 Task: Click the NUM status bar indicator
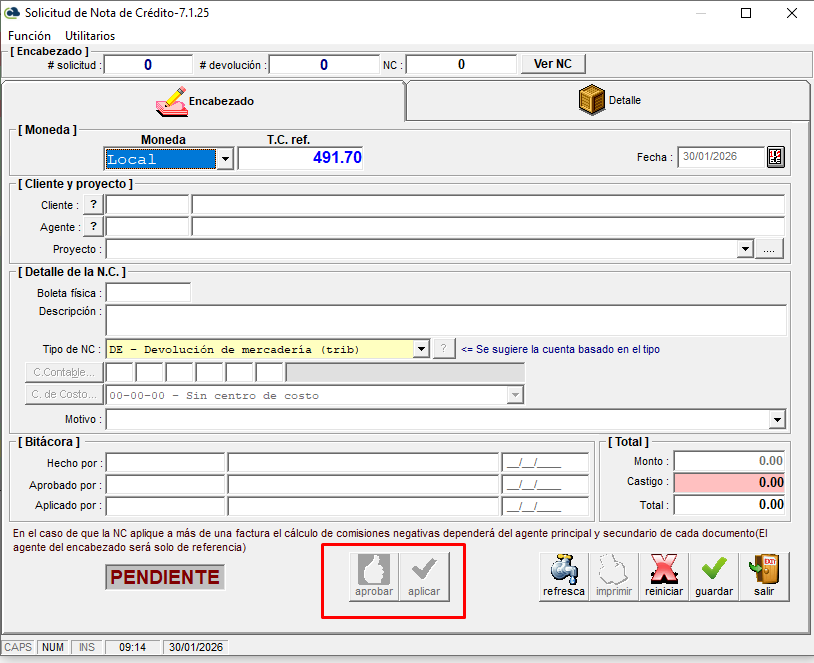[x=53, y=647]
